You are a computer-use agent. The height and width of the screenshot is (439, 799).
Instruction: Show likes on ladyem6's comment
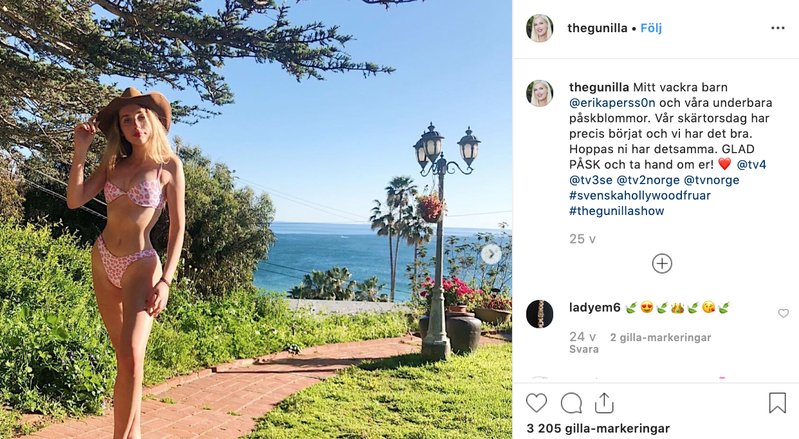point(660,338)
